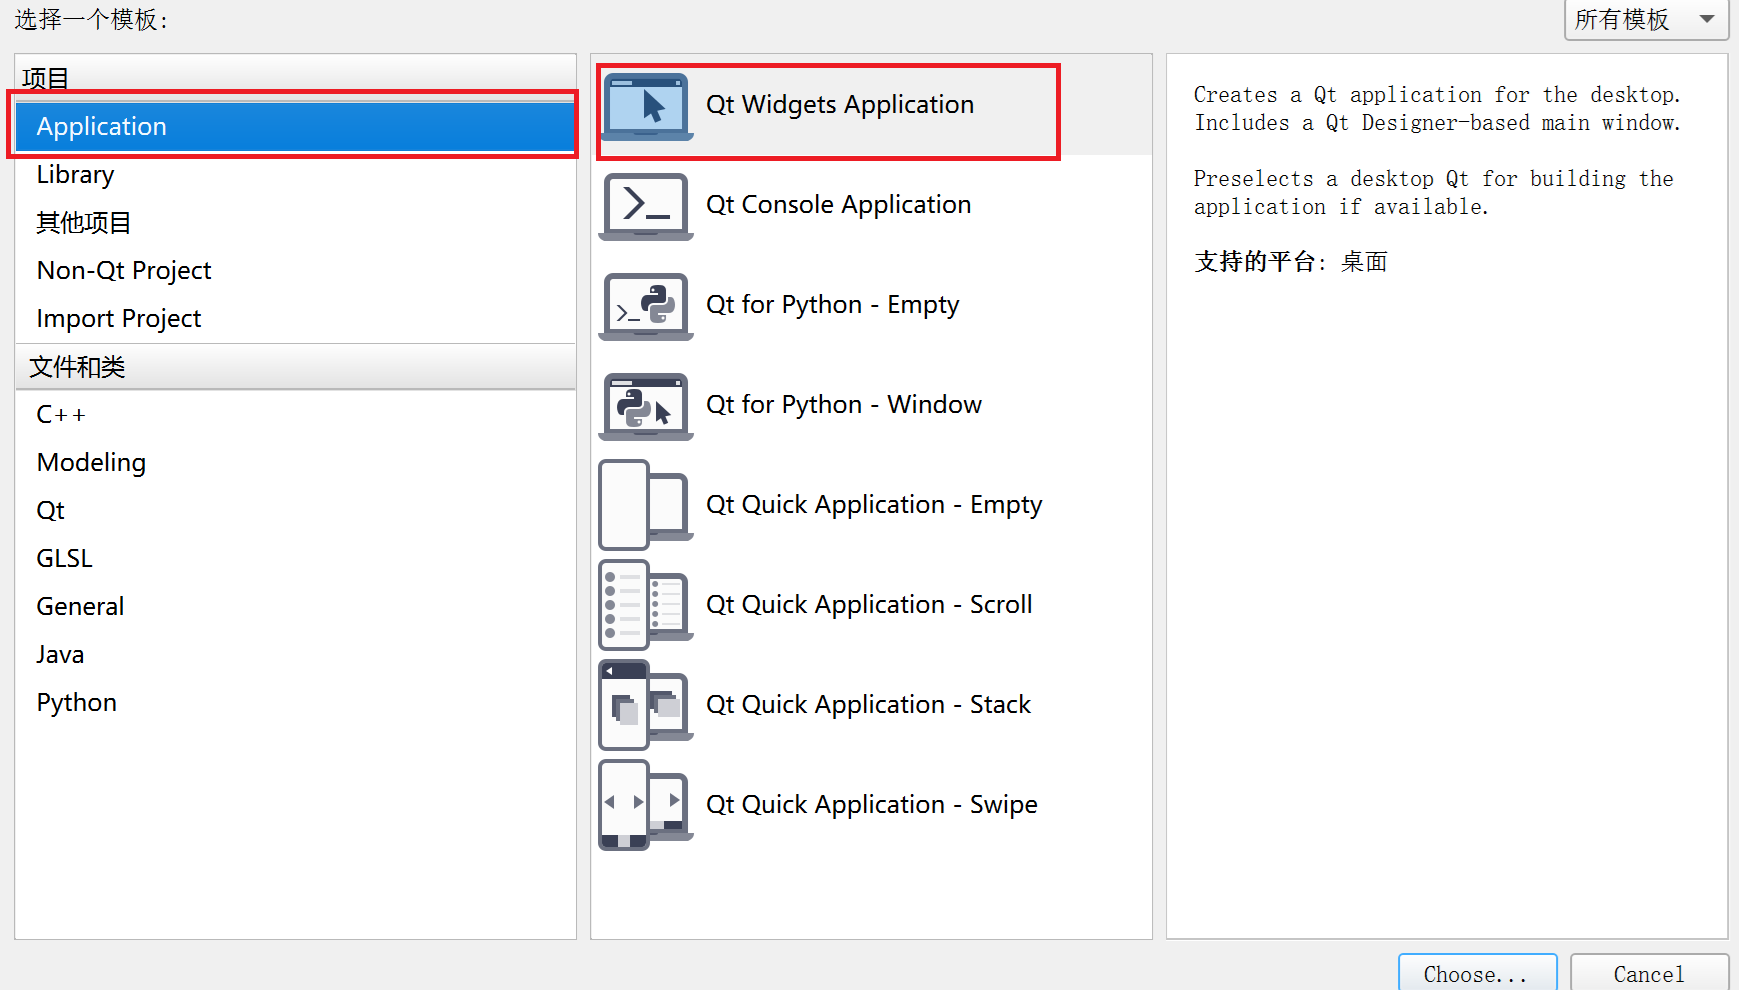The height and width of the screenshot is (990, 1744).
Task: Click the Qt Quick Application - Empty icon
Action: tap(646, 505)
